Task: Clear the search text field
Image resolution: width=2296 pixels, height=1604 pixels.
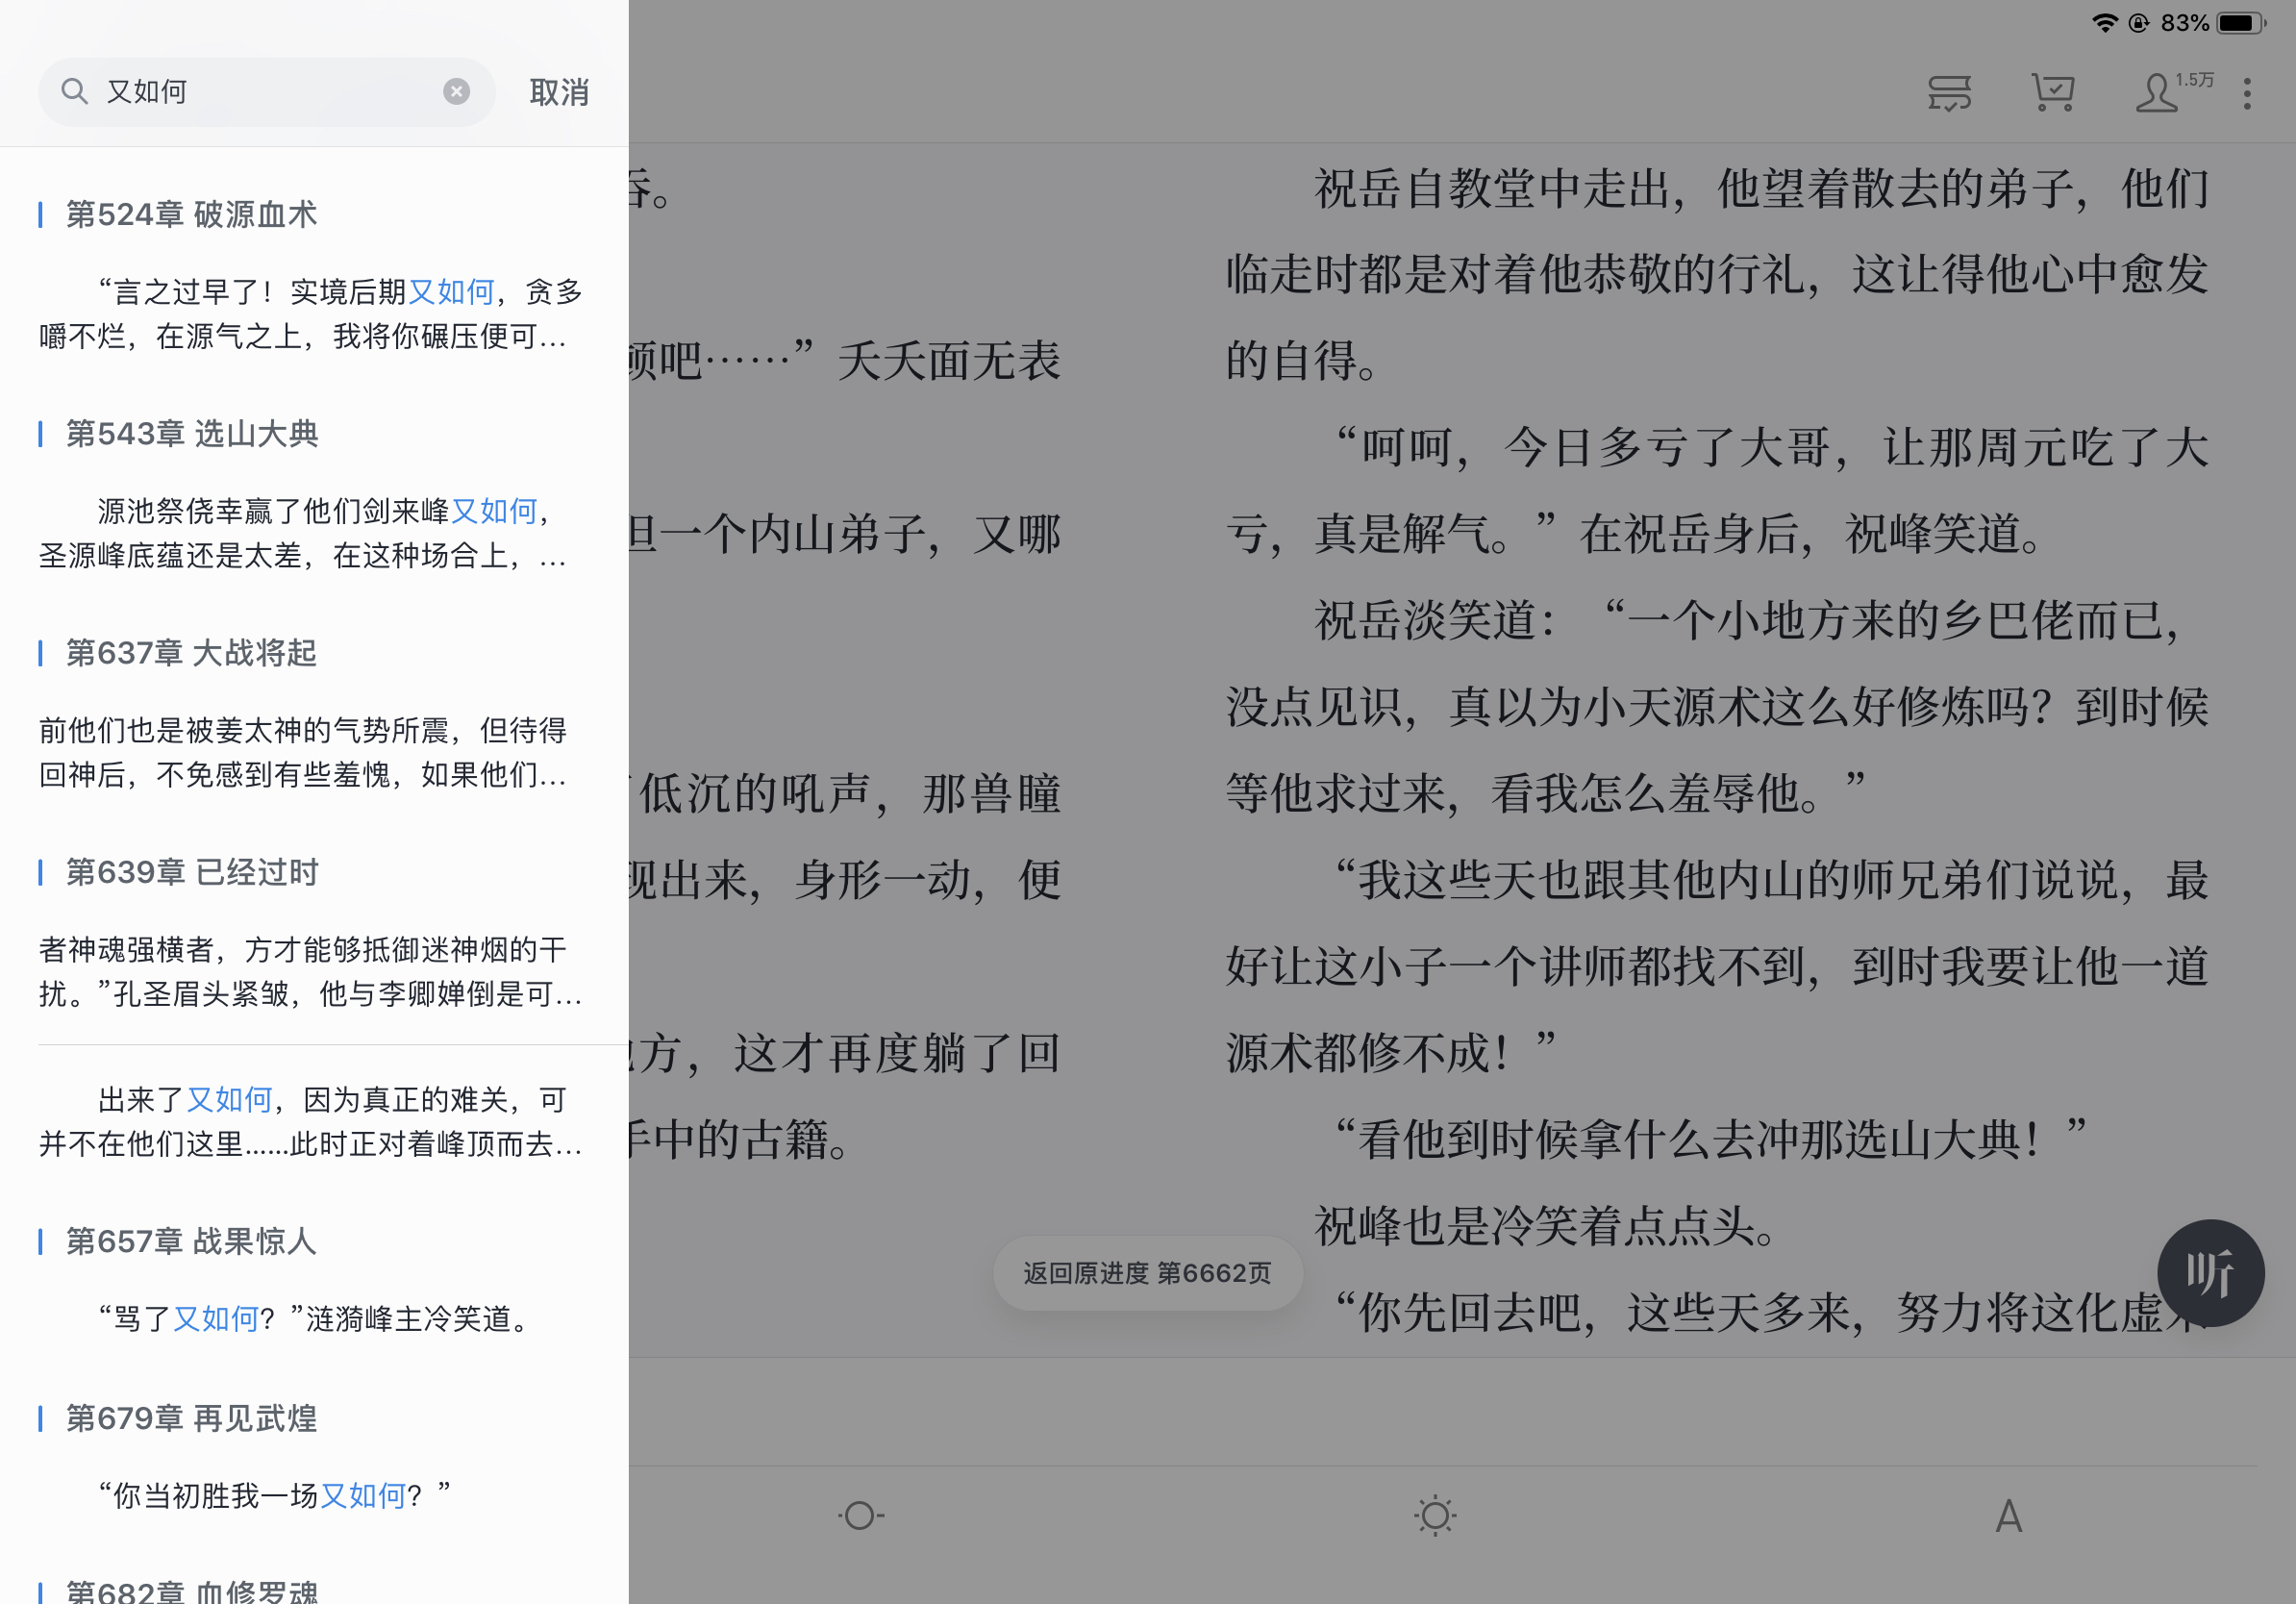Action: point(456,92)
